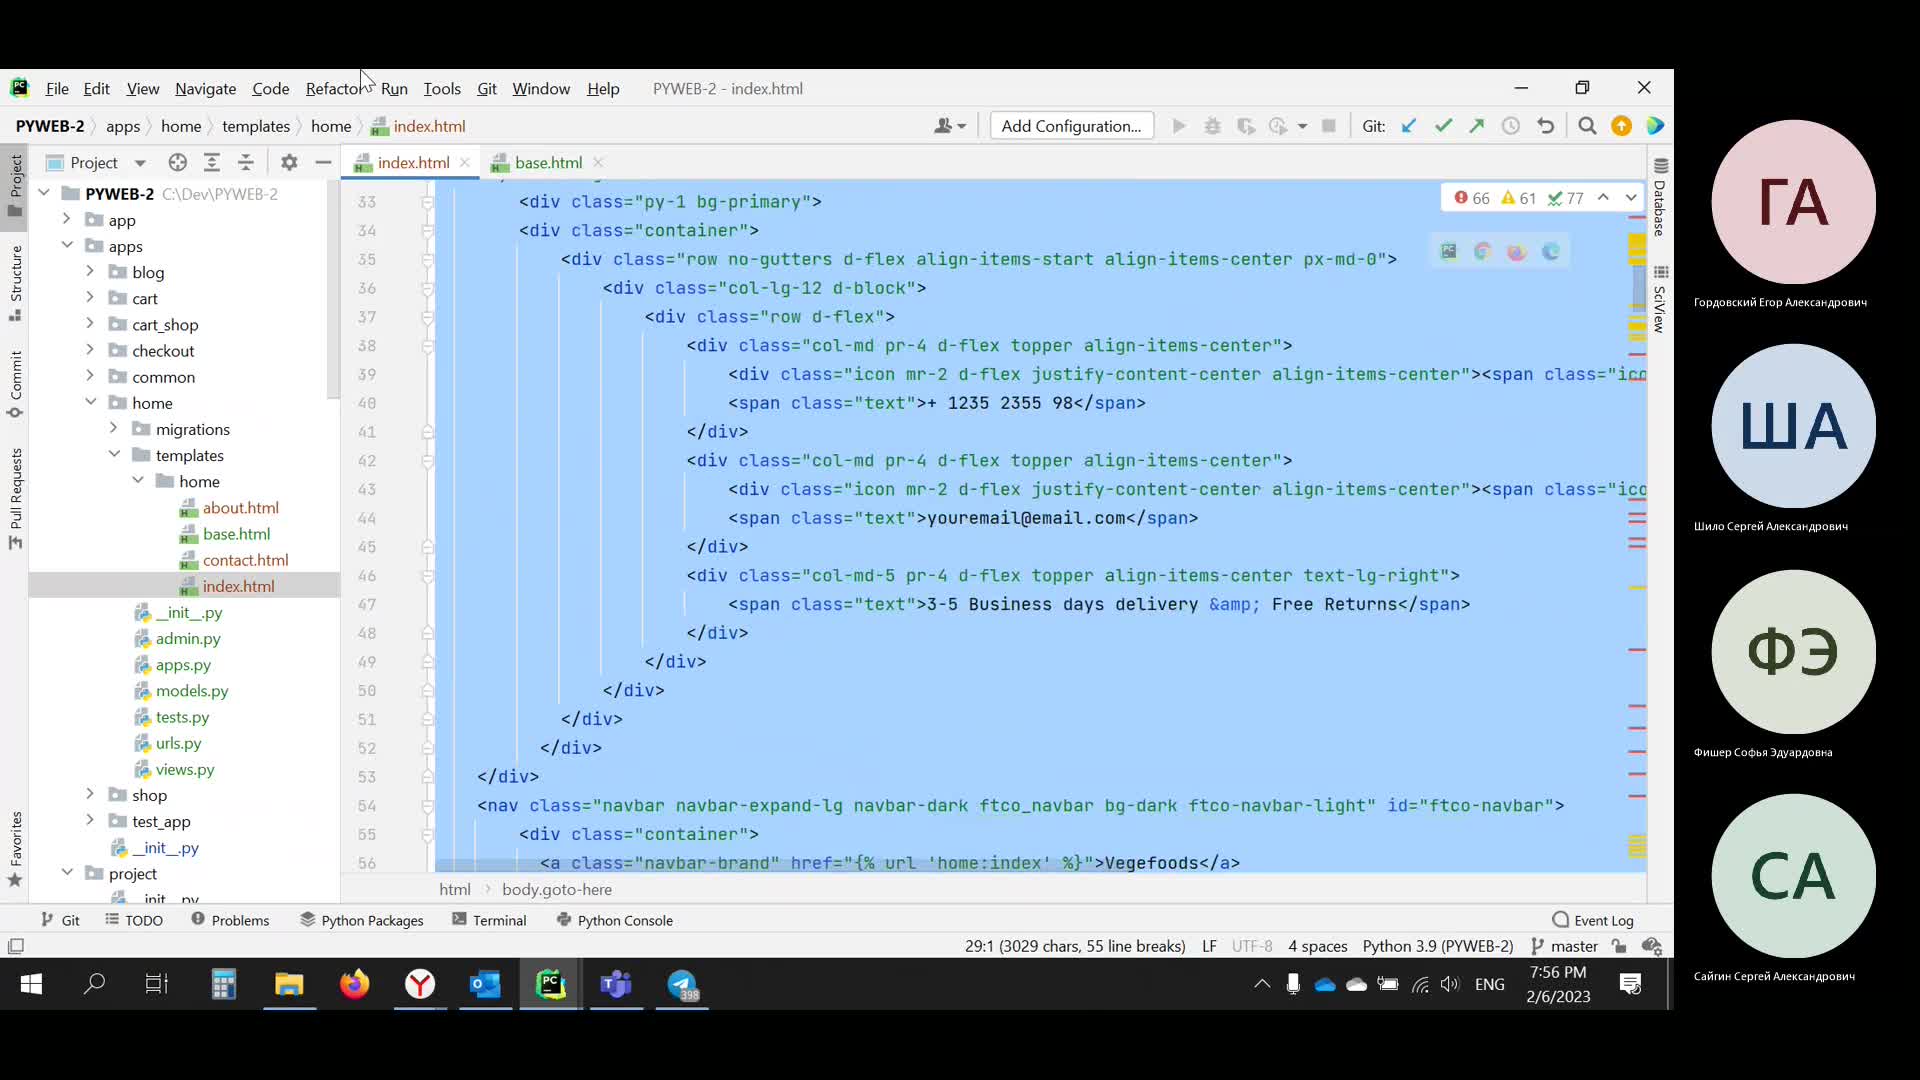The image size is (1920, 1080).
Task: Click Python 3.9 interpreter in status bar
Action: (x=1437, y=946)
